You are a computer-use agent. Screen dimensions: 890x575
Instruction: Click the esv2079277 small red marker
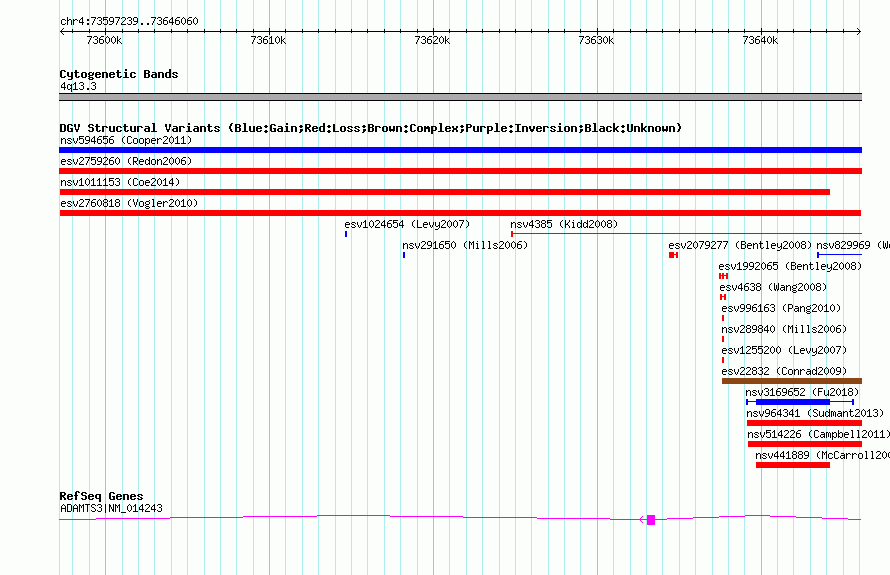(x=674, y=255)
